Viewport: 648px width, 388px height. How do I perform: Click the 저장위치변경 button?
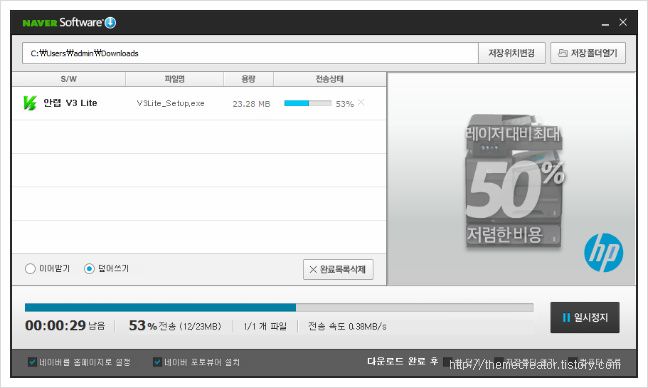click(512, 53)
